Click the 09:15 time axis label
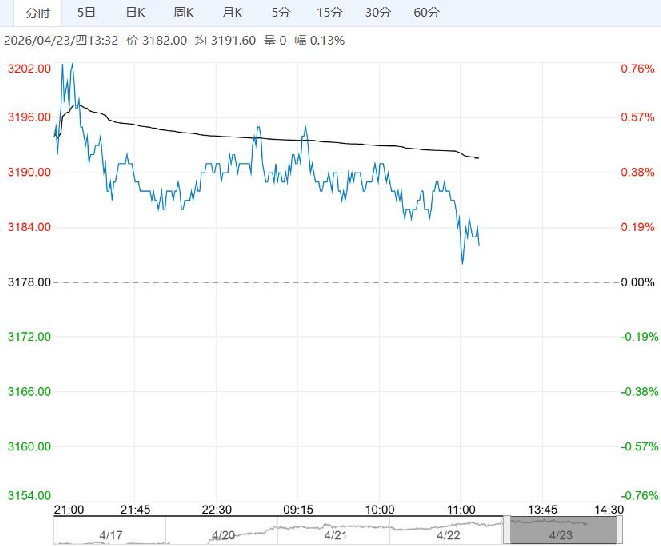The height and width of the screenshot is (546, 661). [300, 509]
